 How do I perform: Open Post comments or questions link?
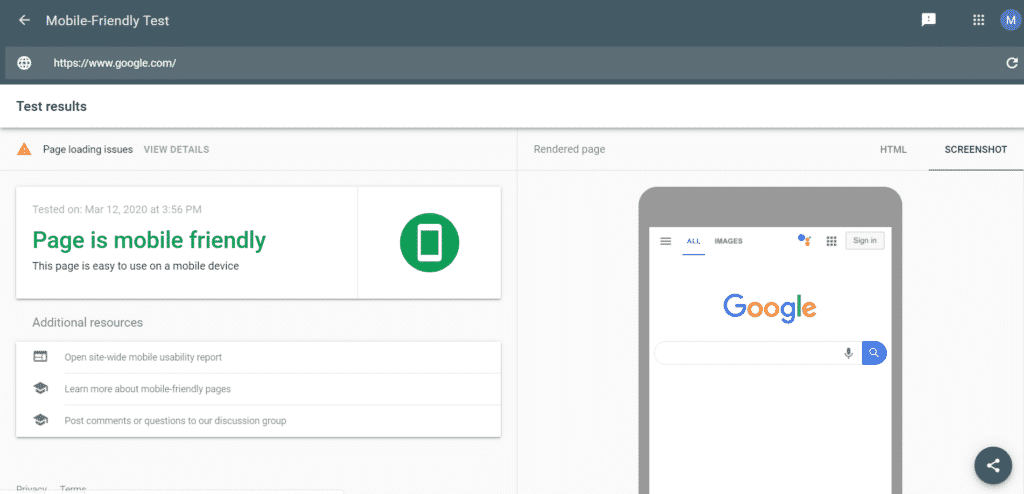tap(175, 421)
